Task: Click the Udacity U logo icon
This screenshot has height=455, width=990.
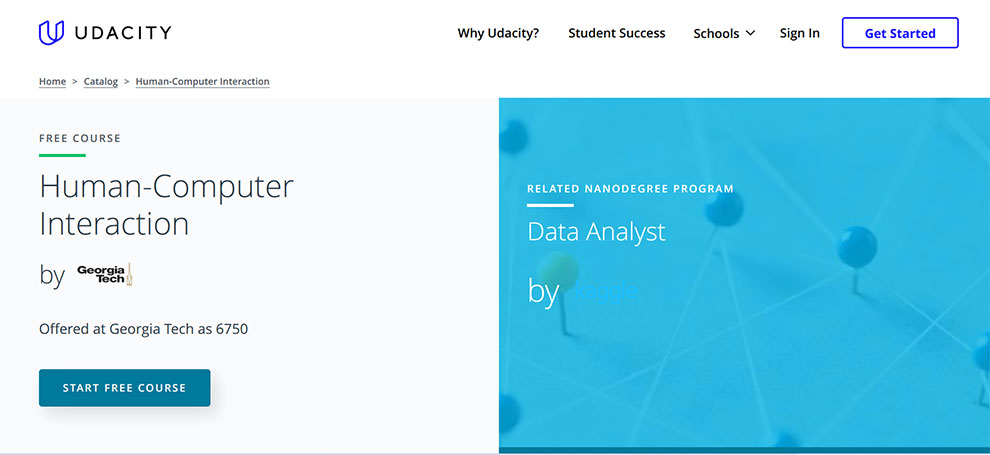Action: coord(51,33)
